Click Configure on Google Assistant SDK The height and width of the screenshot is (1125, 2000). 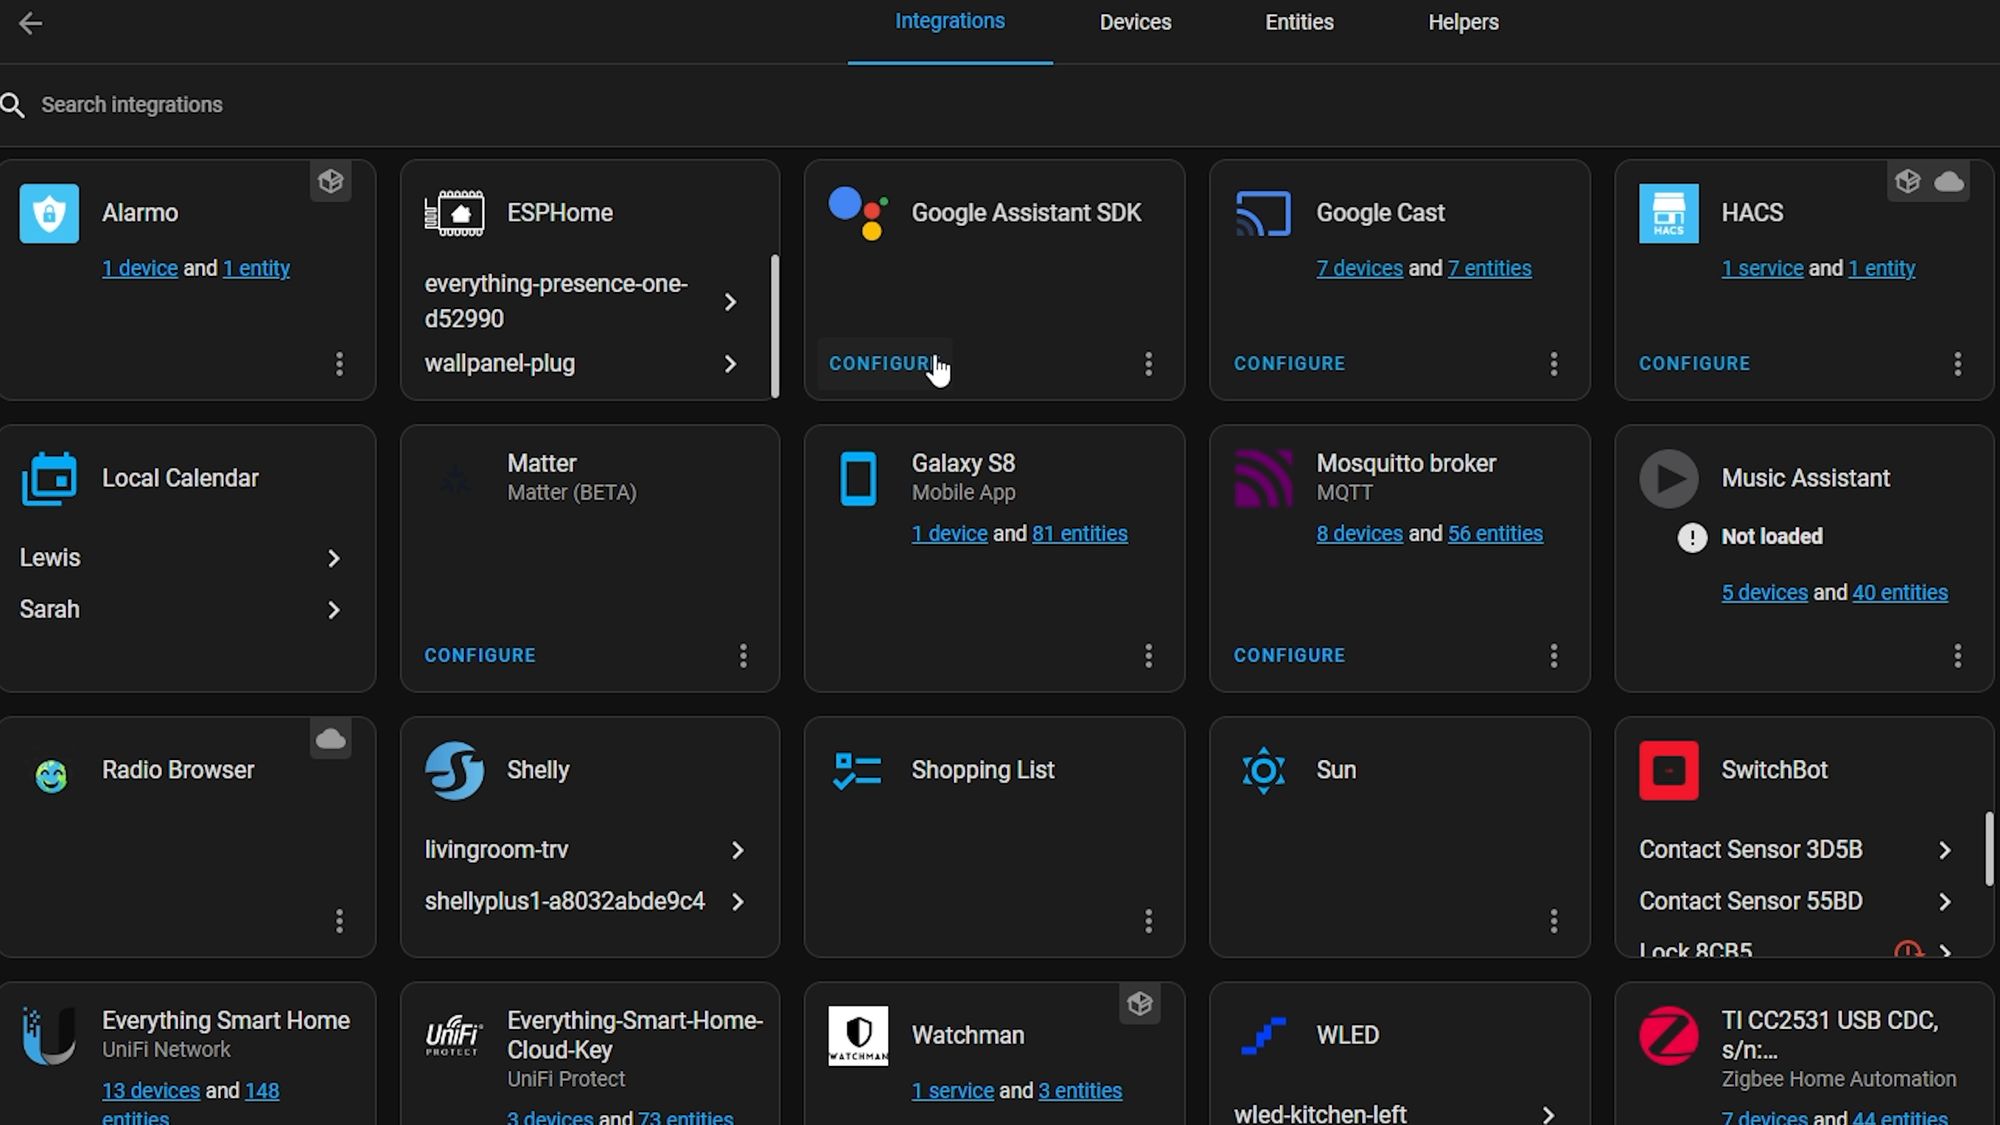point(885,364)
